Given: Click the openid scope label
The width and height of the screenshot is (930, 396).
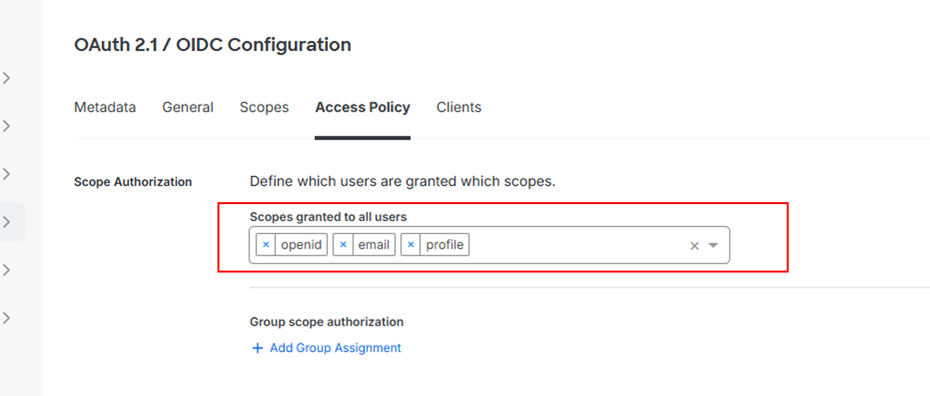Looking at the screenshot, I should pyautogui.click(x=301, y=245).
